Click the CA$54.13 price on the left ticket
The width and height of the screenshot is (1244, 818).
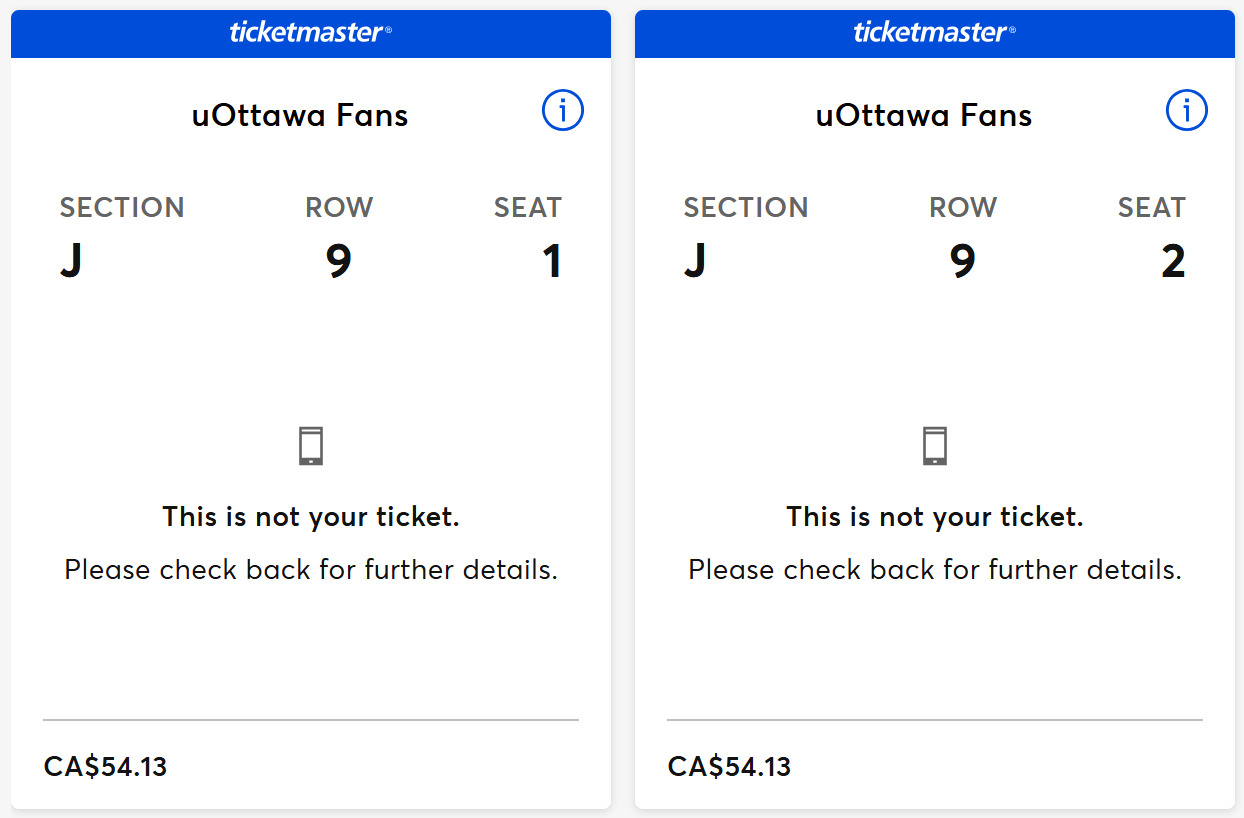(106, 766)
